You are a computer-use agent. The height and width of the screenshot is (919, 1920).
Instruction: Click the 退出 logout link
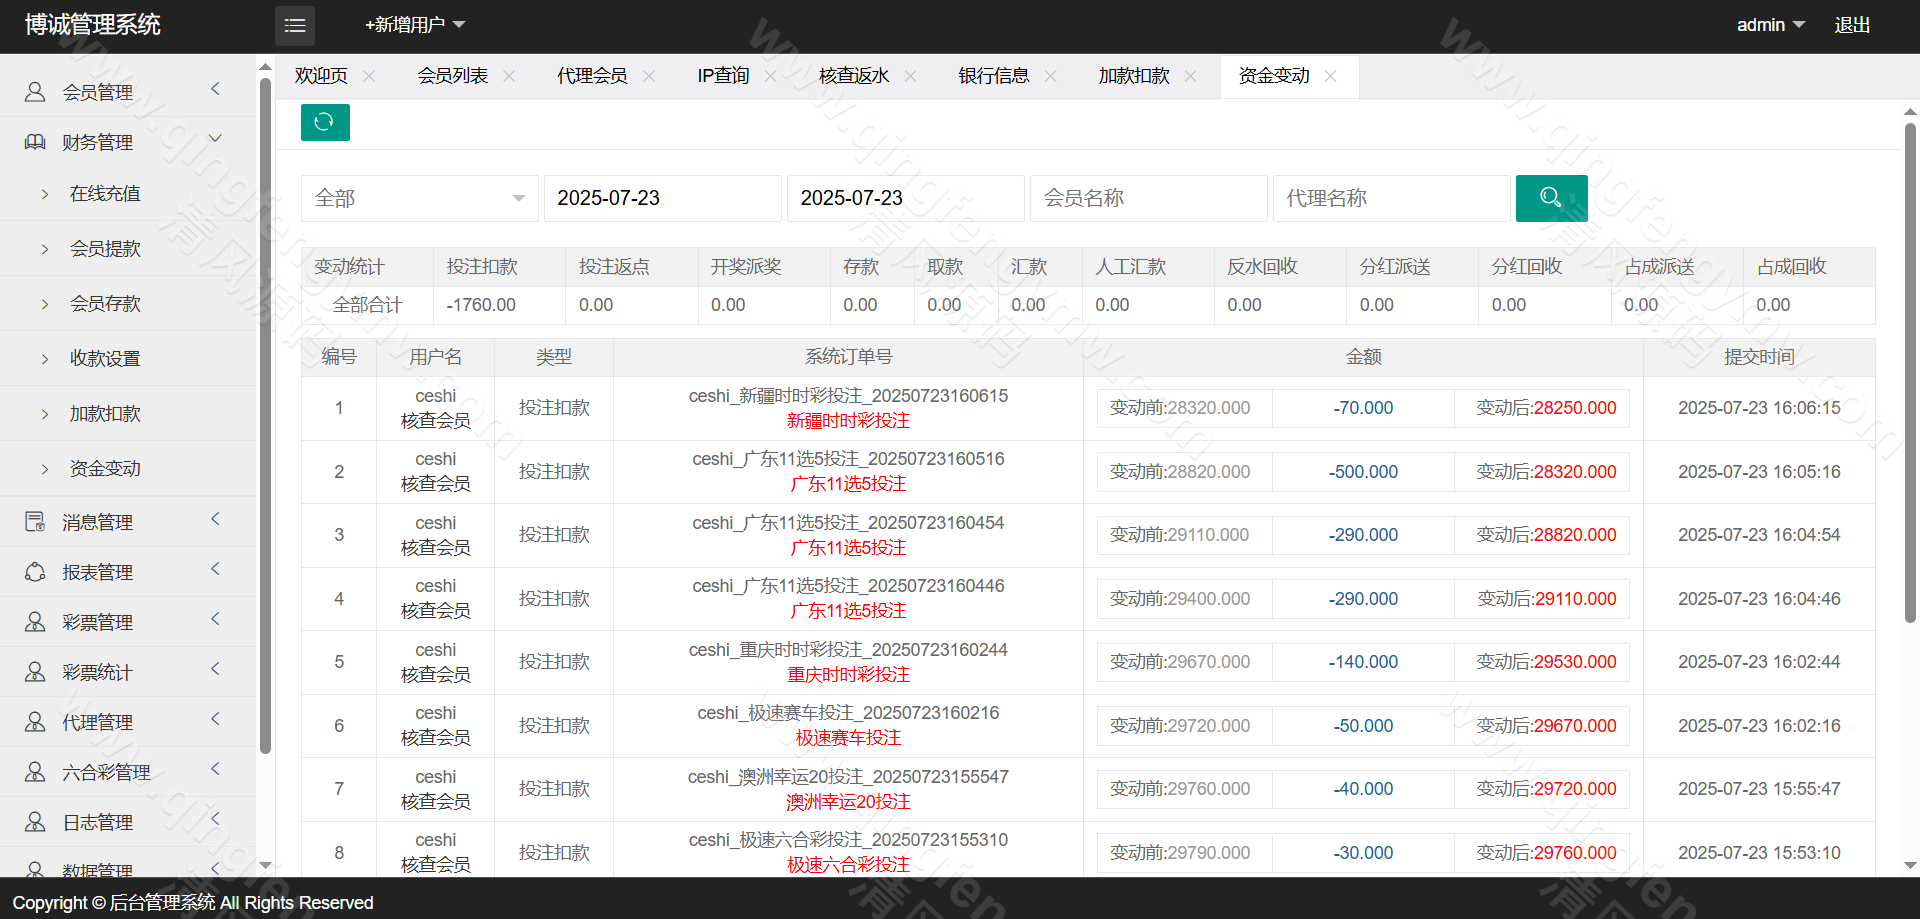(1852, 25)
